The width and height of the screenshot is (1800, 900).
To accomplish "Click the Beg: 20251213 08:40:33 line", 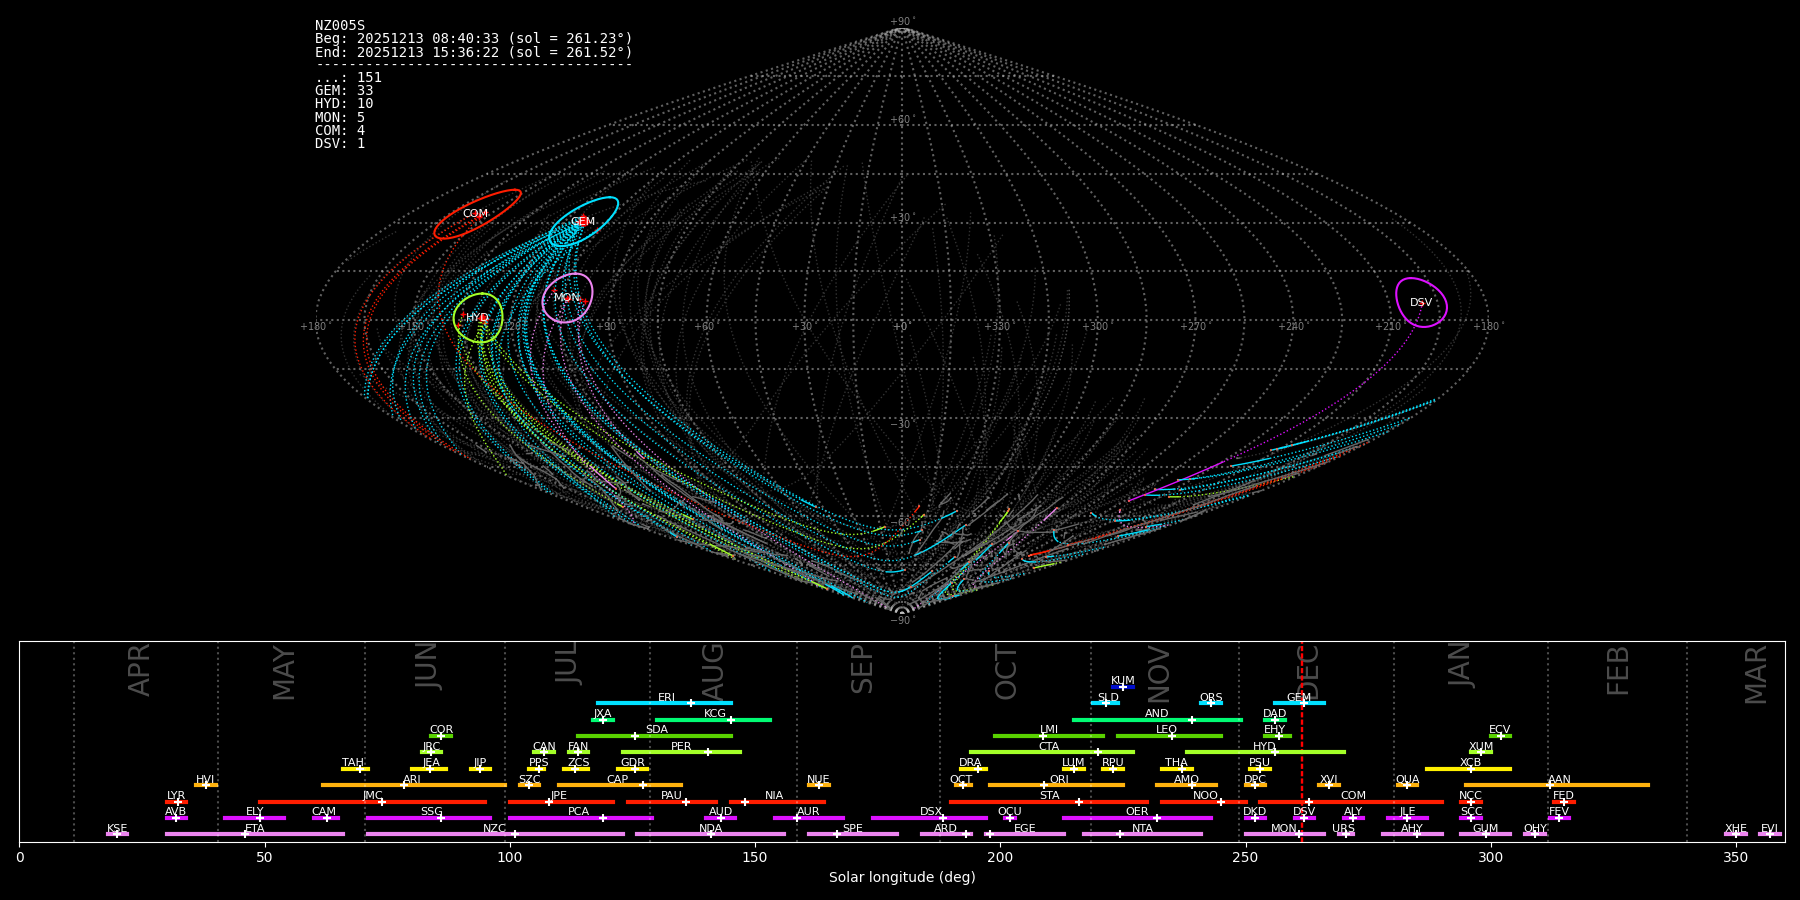I will 474,39.
